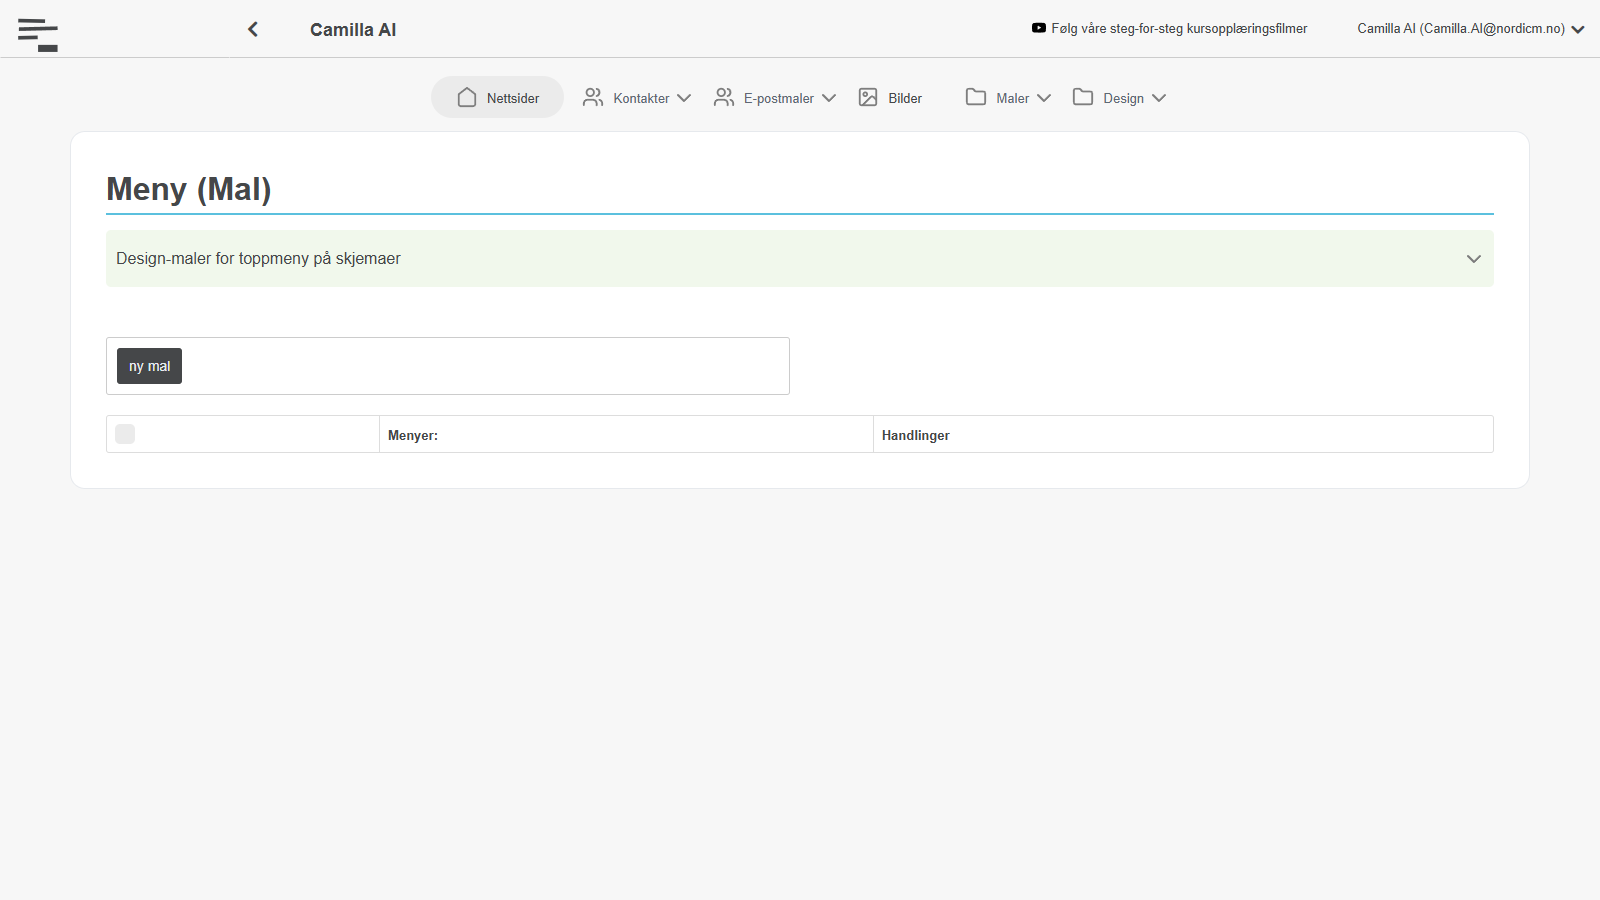Click the Nettsider home icon
1600x900 pixels.
(x=467, y=97)
